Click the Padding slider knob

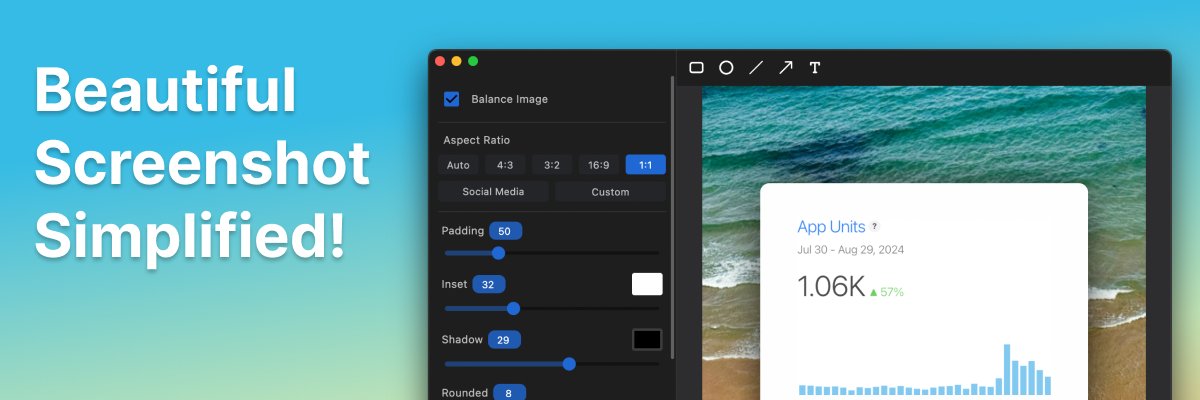tap(498, 253)
